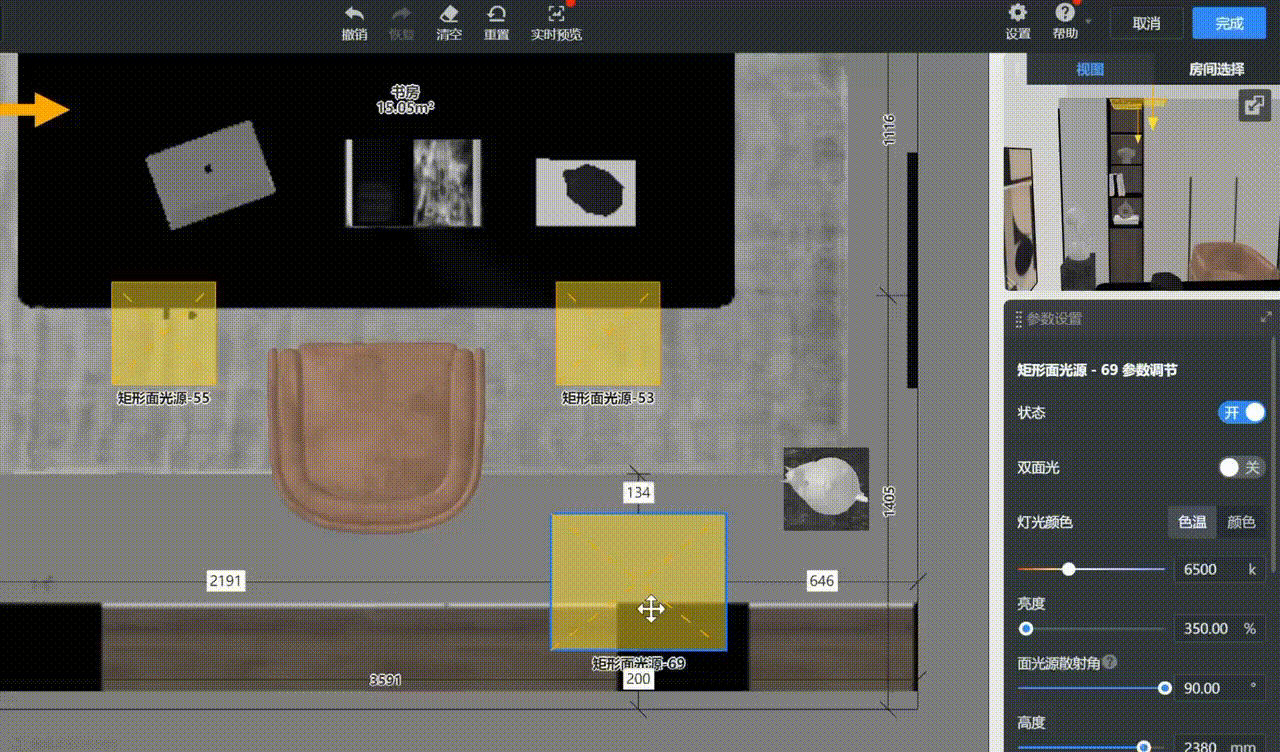This screenshot has height=752, width=1280.
Task: Click the 取消 button
Action: (1147, 23)
